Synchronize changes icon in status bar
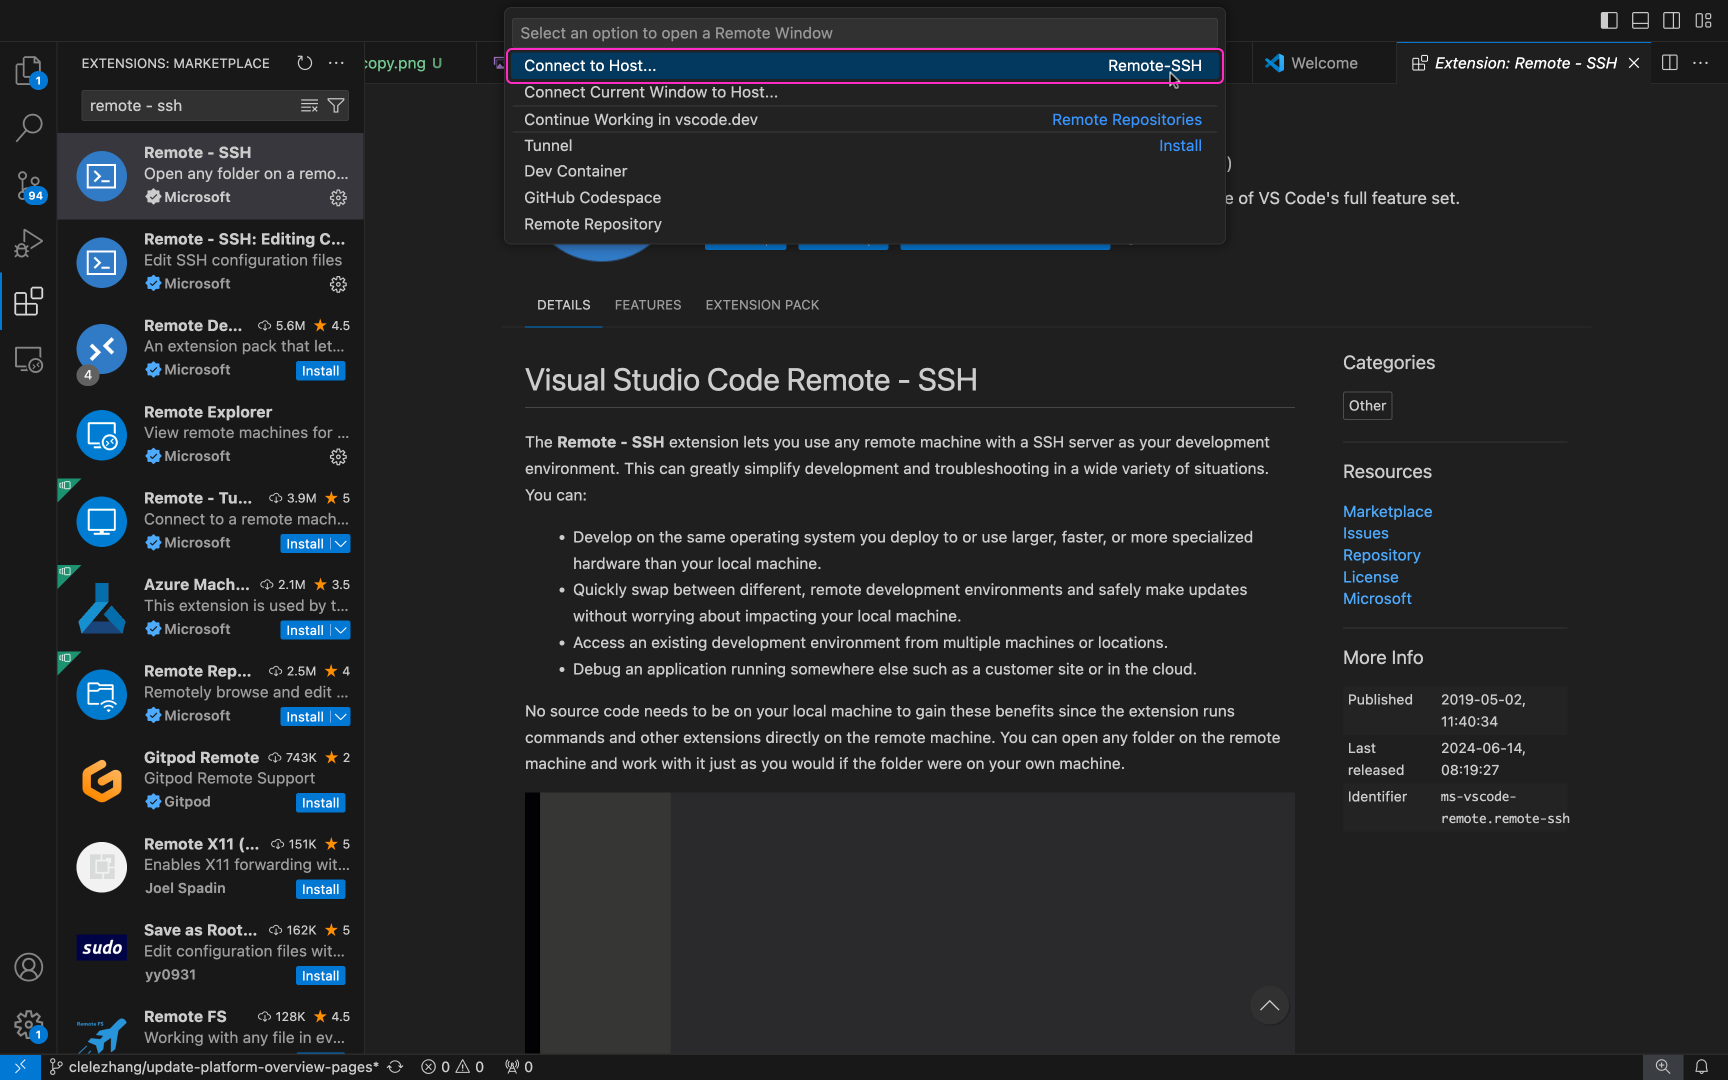 point(395,1067)
